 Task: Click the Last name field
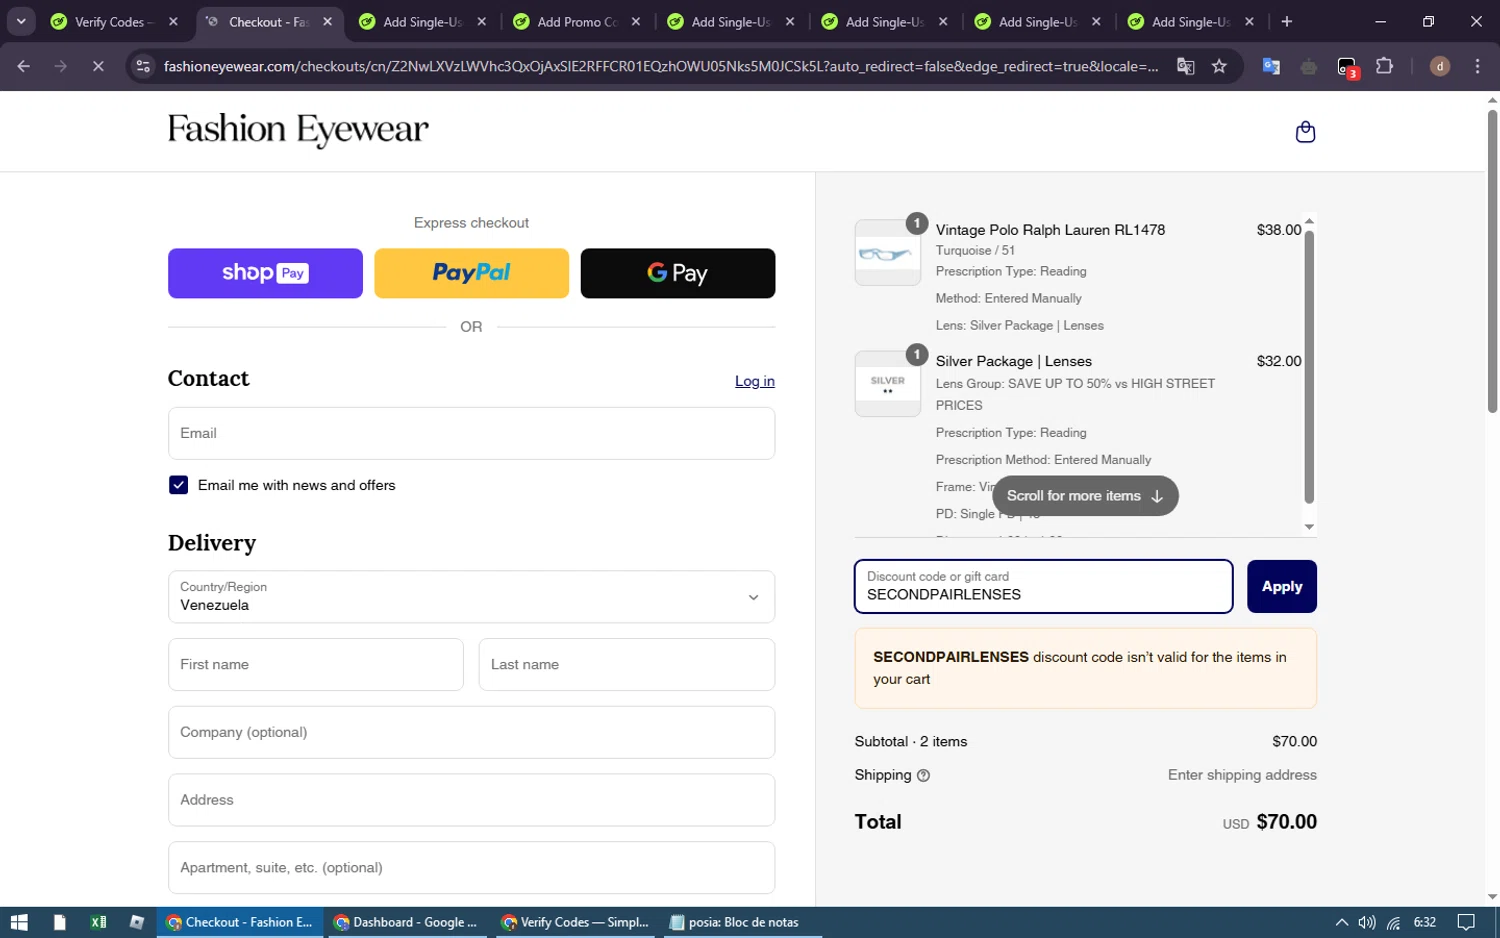626,665
